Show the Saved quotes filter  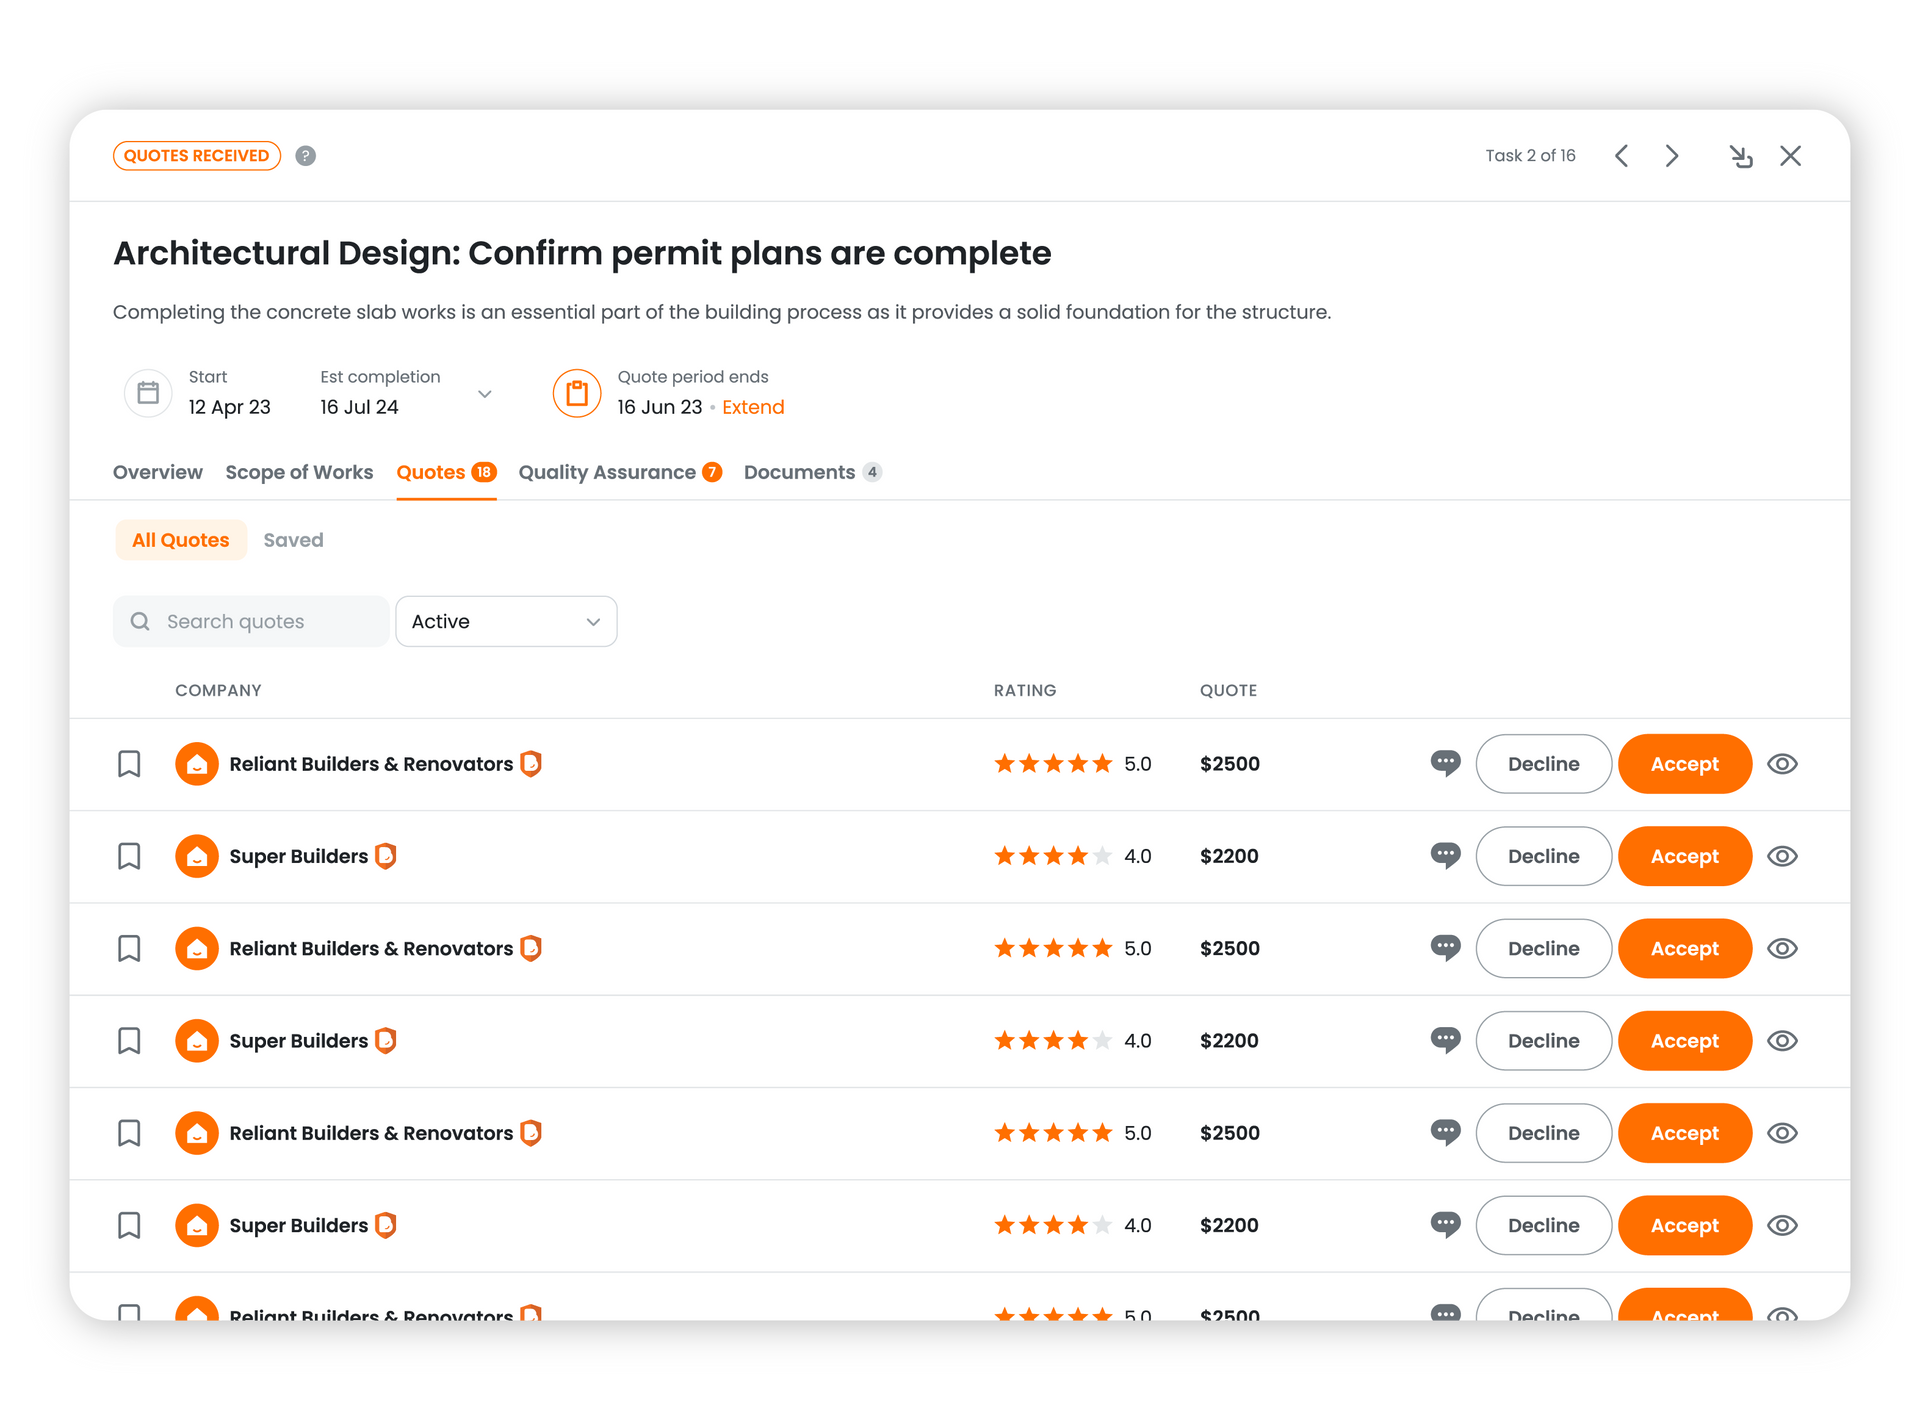pos(293,540)
